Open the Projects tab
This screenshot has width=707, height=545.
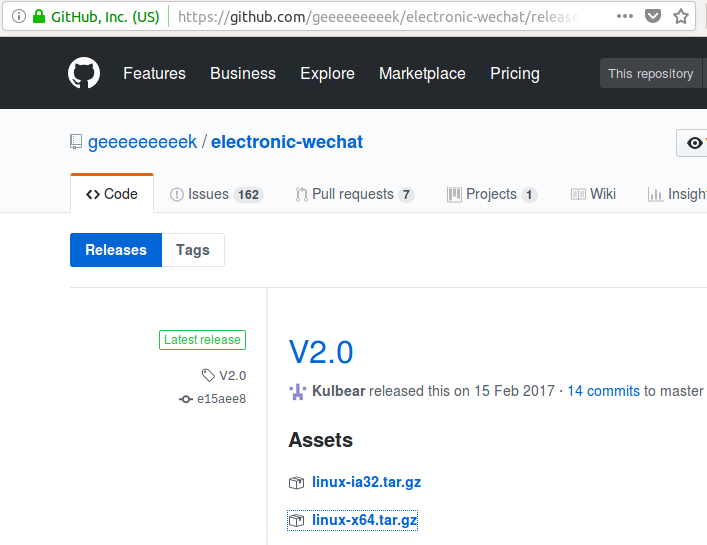(x=492, y=194)
